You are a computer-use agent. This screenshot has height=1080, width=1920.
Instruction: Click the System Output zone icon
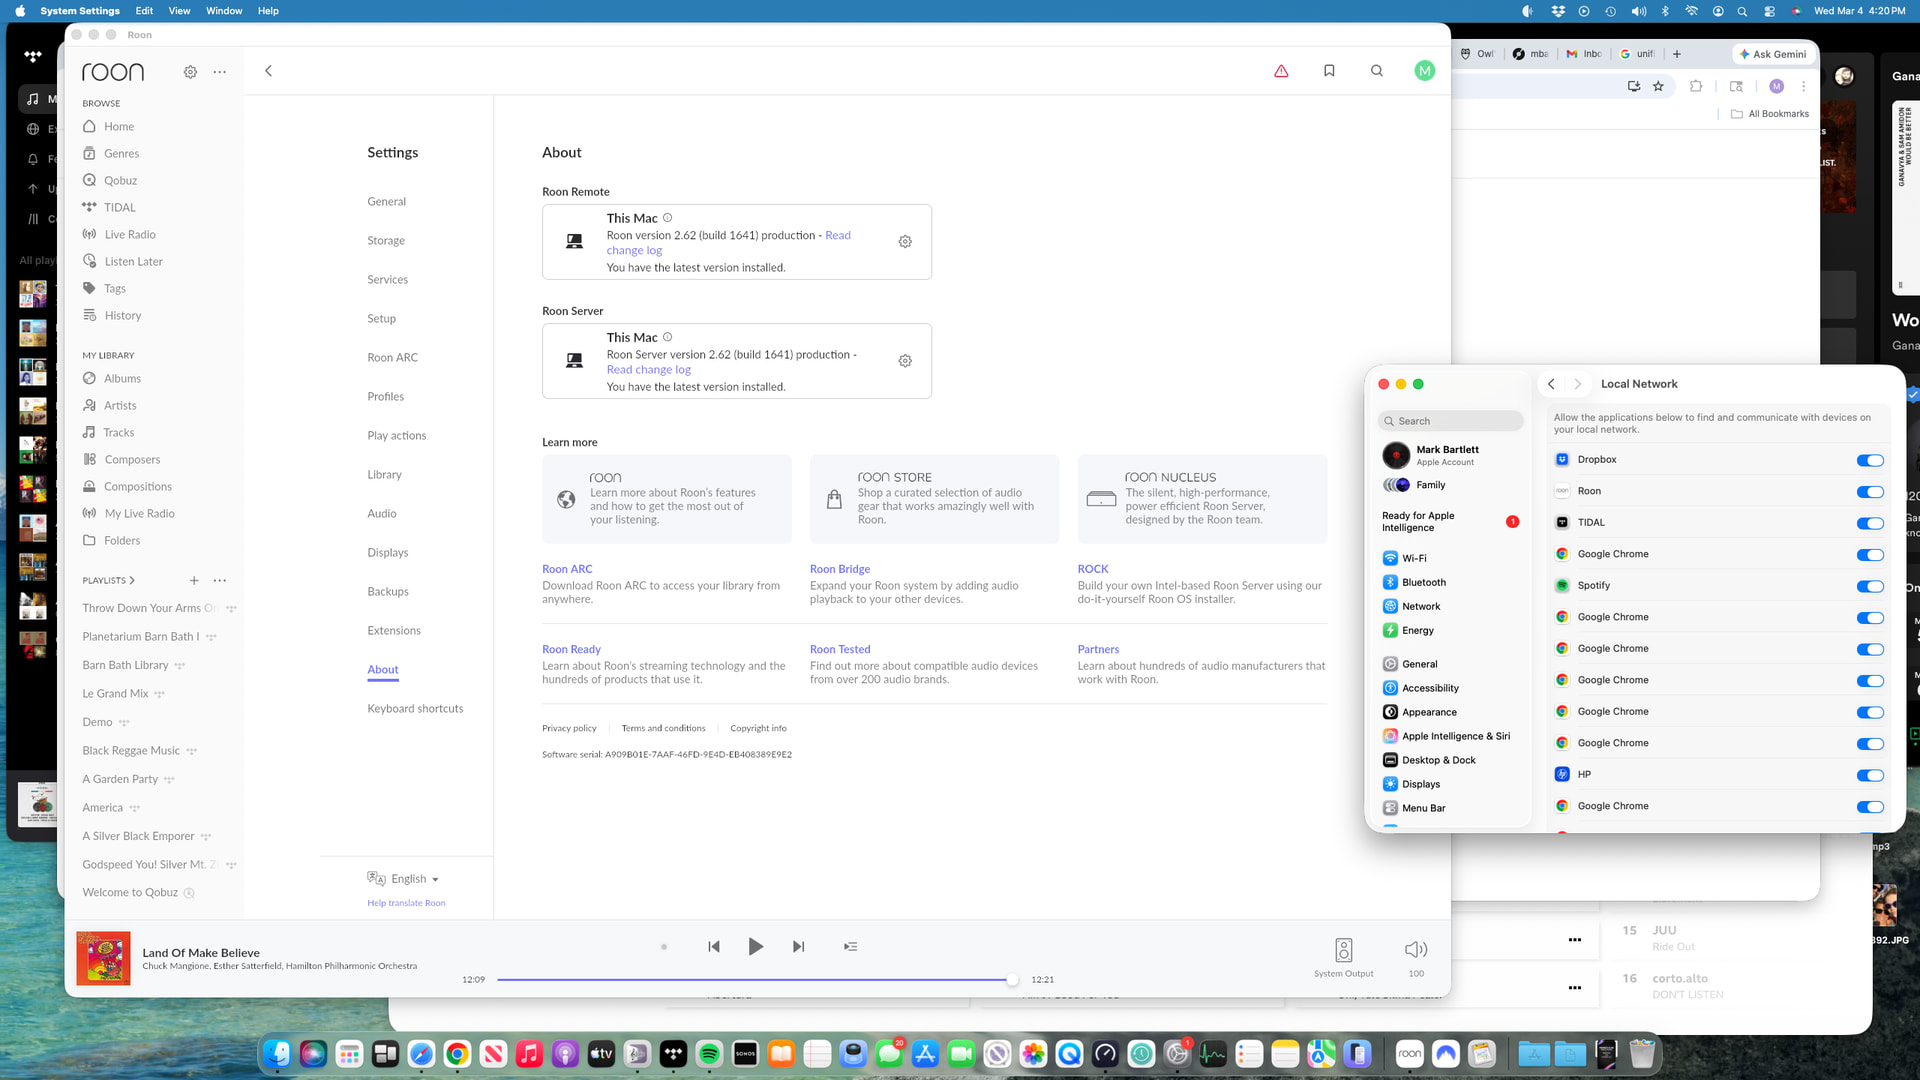[x=1343, y=949]
